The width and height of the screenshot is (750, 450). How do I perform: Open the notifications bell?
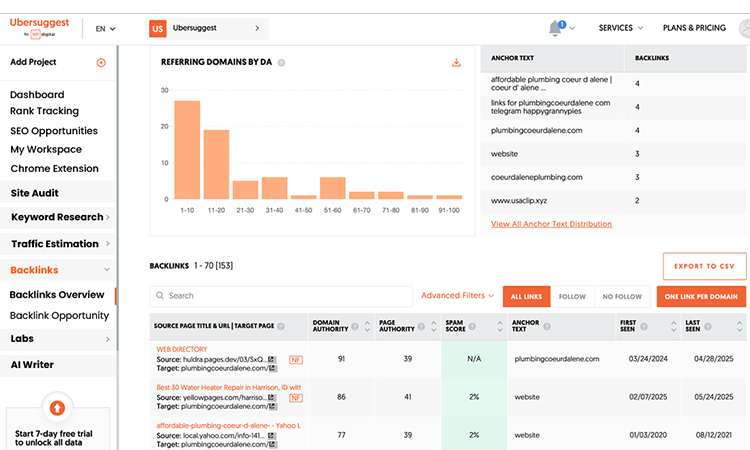(555, 28)
